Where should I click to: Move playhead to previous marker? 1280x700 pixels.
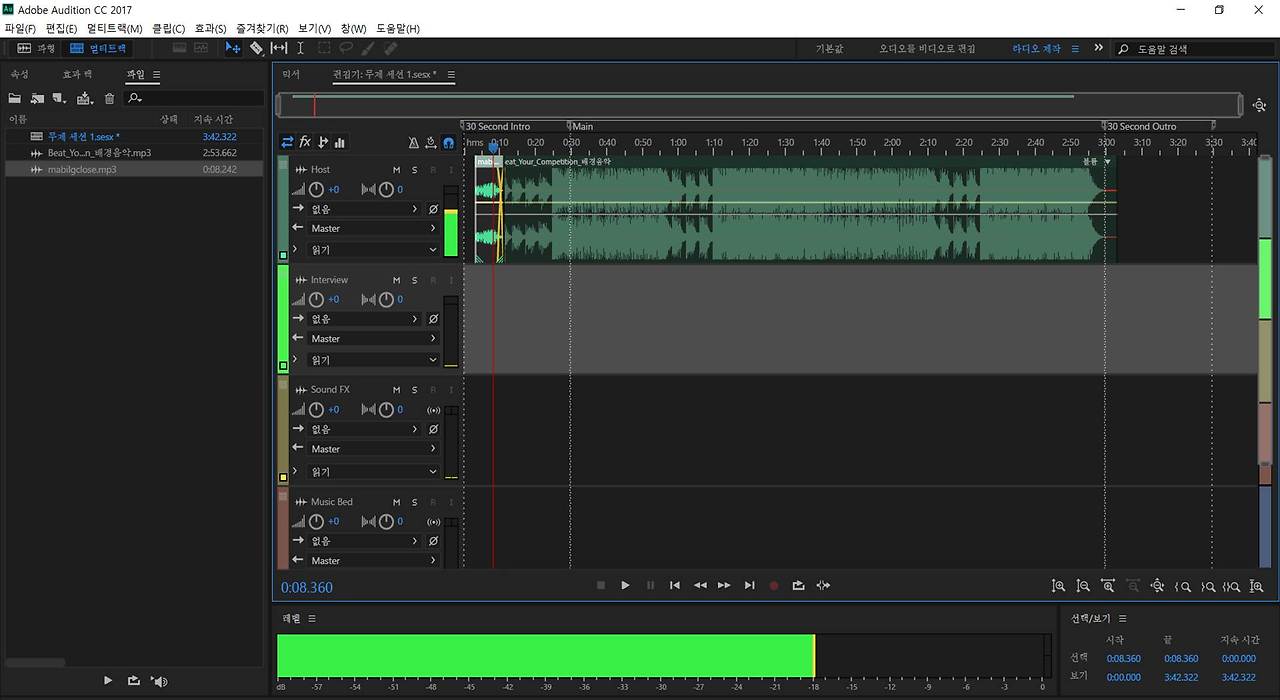675,585
